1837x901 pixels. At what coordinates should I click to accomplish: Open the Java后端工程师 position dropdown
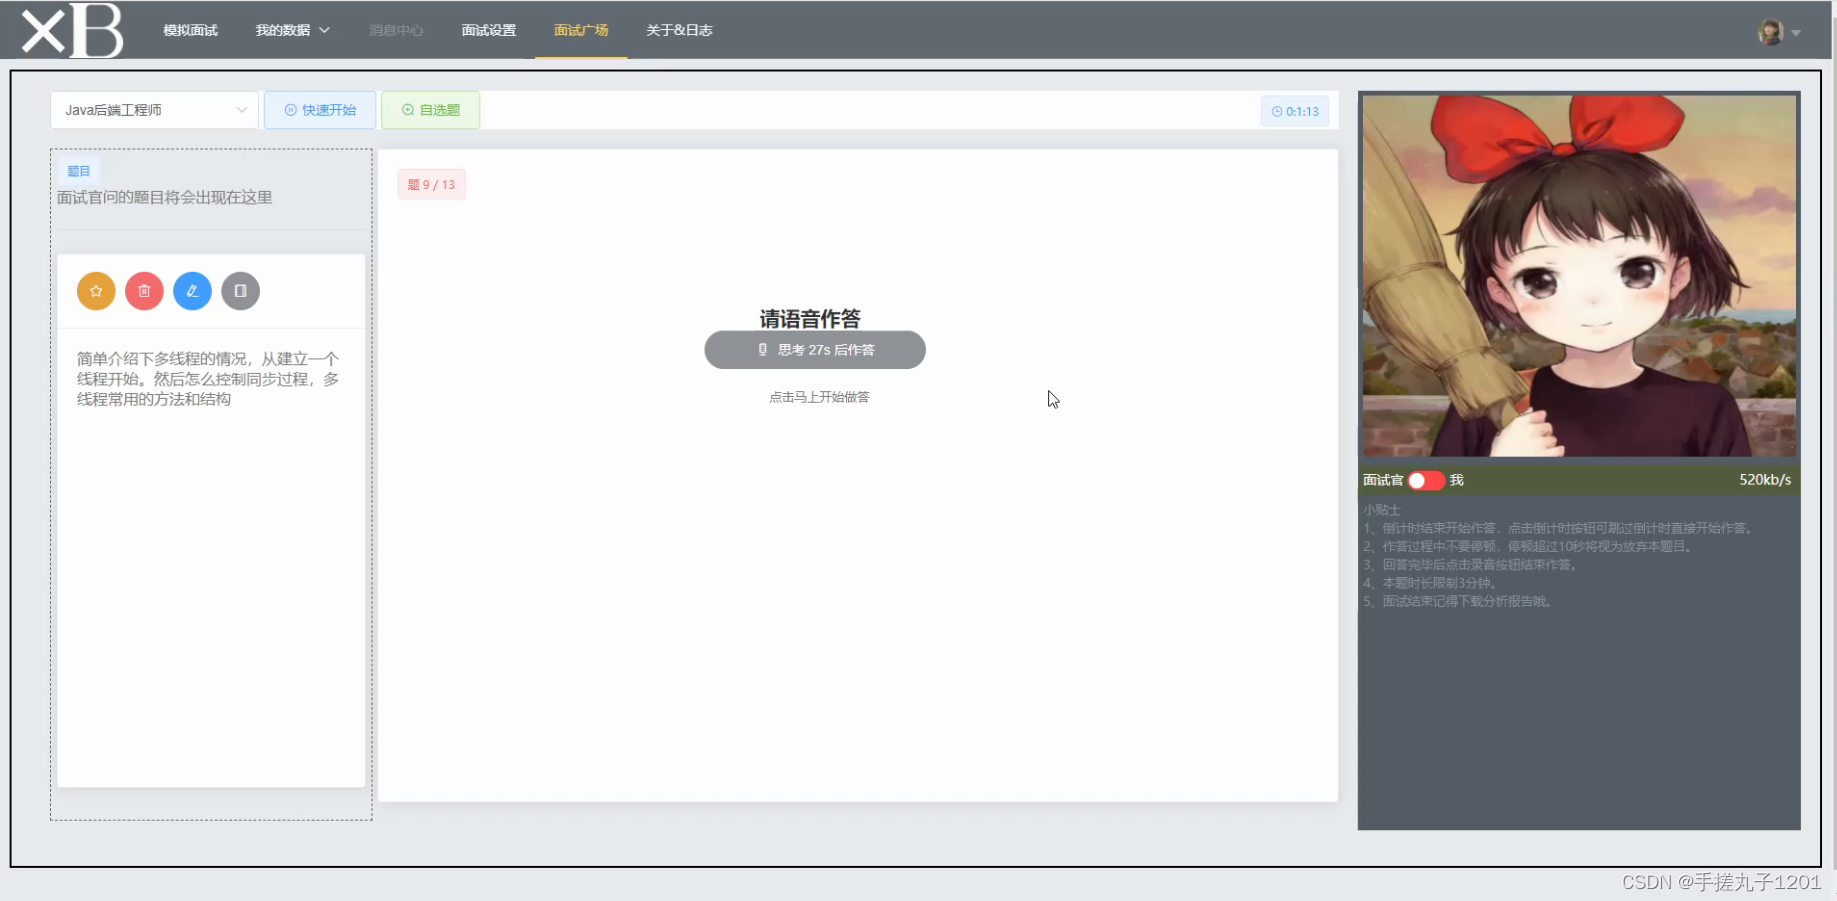tap(154, 110)
